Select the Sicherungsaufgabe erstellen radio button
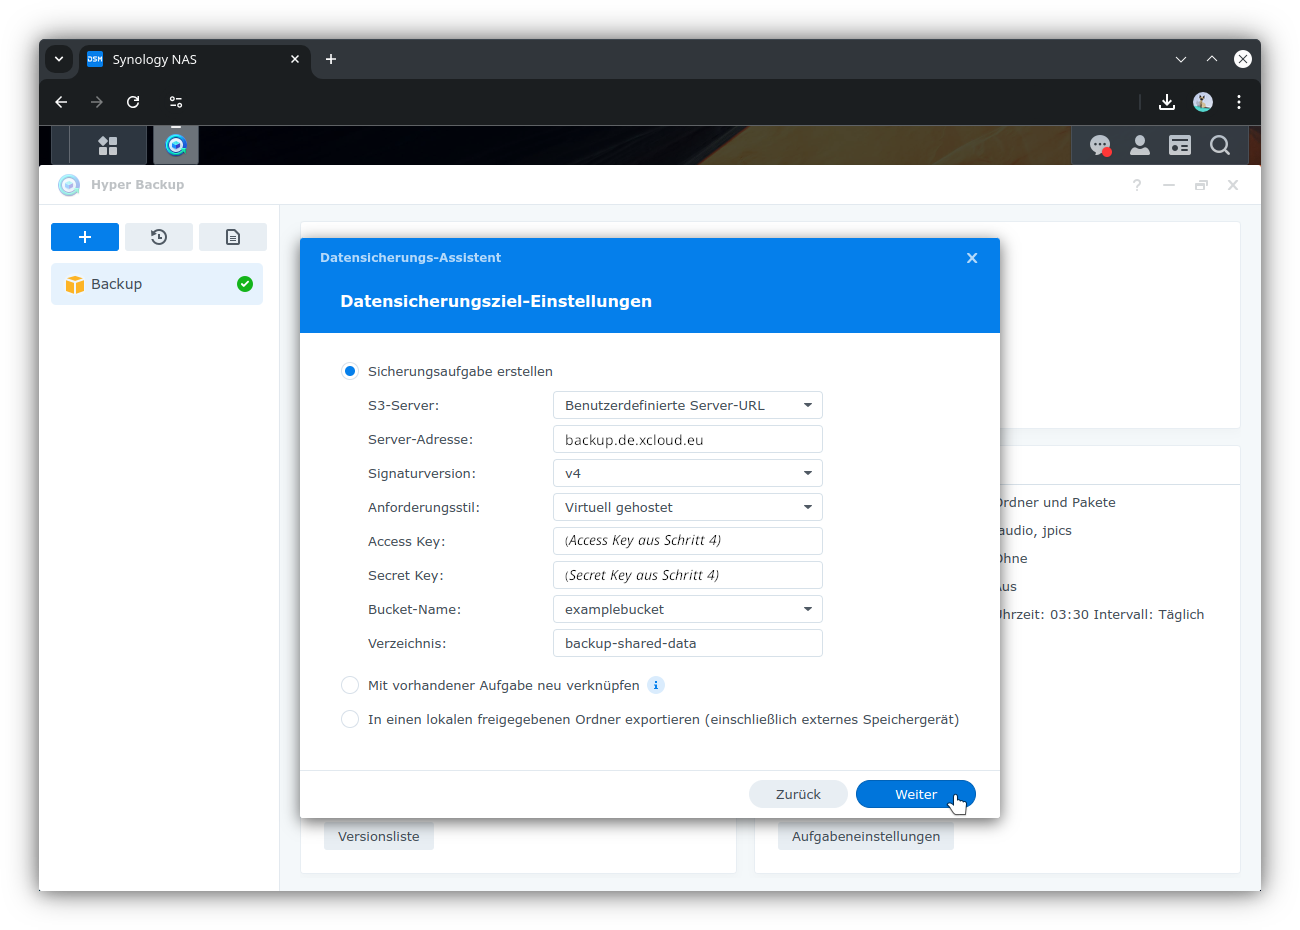This screenshot has width=1300, height=930. click(350, 370)
